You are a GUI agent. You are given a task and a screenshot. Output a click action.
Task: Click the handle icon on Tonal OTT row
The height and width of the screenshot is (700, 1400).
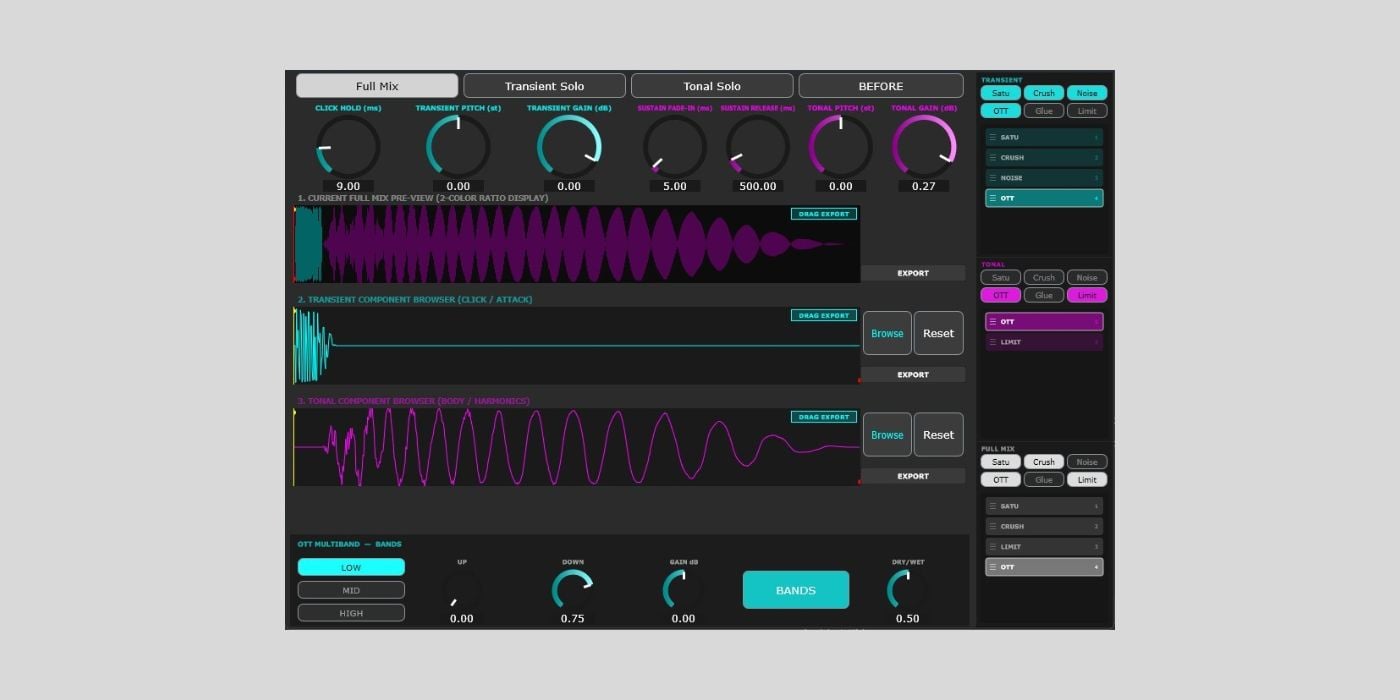pyautogui.click(x=992, y=322)
